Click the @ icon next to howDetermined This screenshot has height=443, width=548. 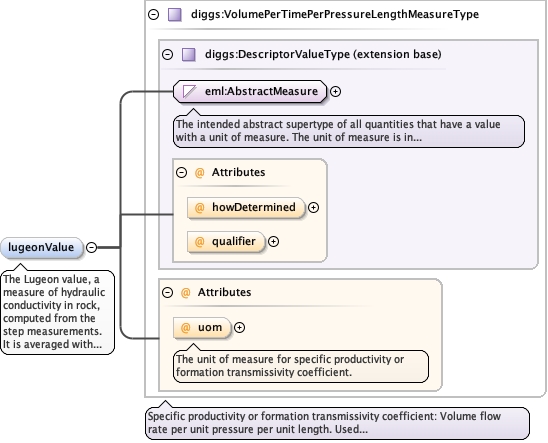tap(199, 208)
